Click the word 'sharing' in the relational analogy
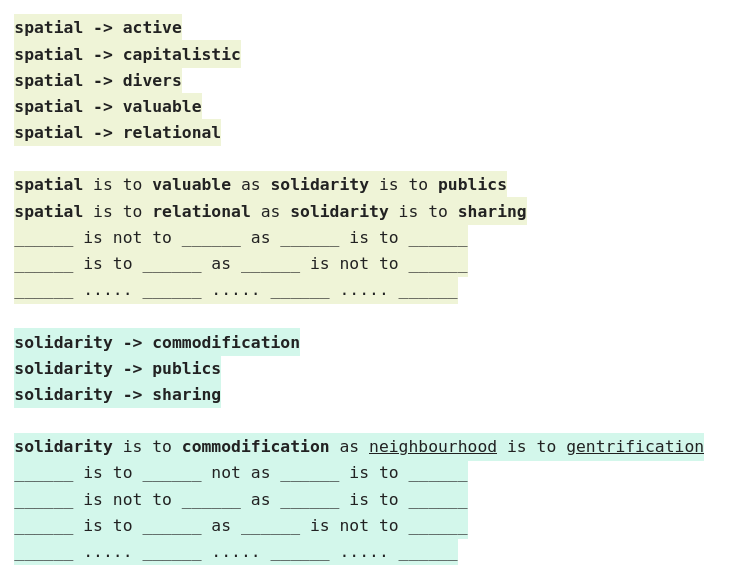Screen dimensions: 740x580 click(x=492, y=211)
